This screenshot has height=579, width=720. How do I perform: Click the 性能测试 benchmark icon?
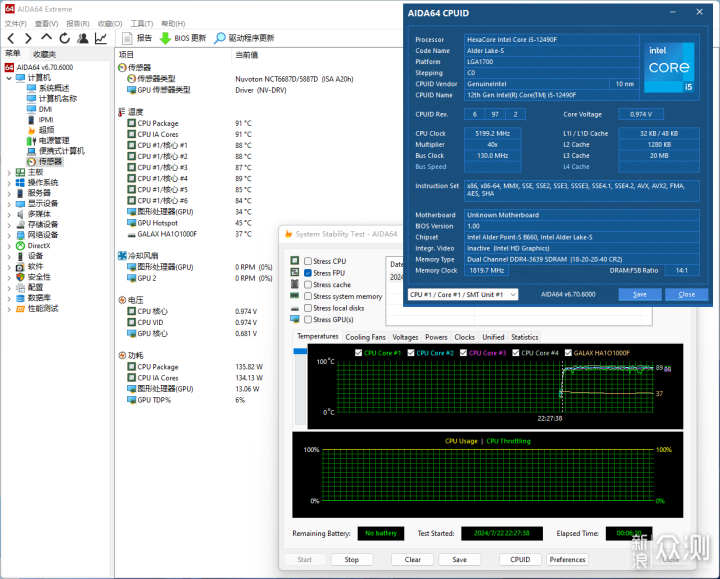(x=20, y=309)
